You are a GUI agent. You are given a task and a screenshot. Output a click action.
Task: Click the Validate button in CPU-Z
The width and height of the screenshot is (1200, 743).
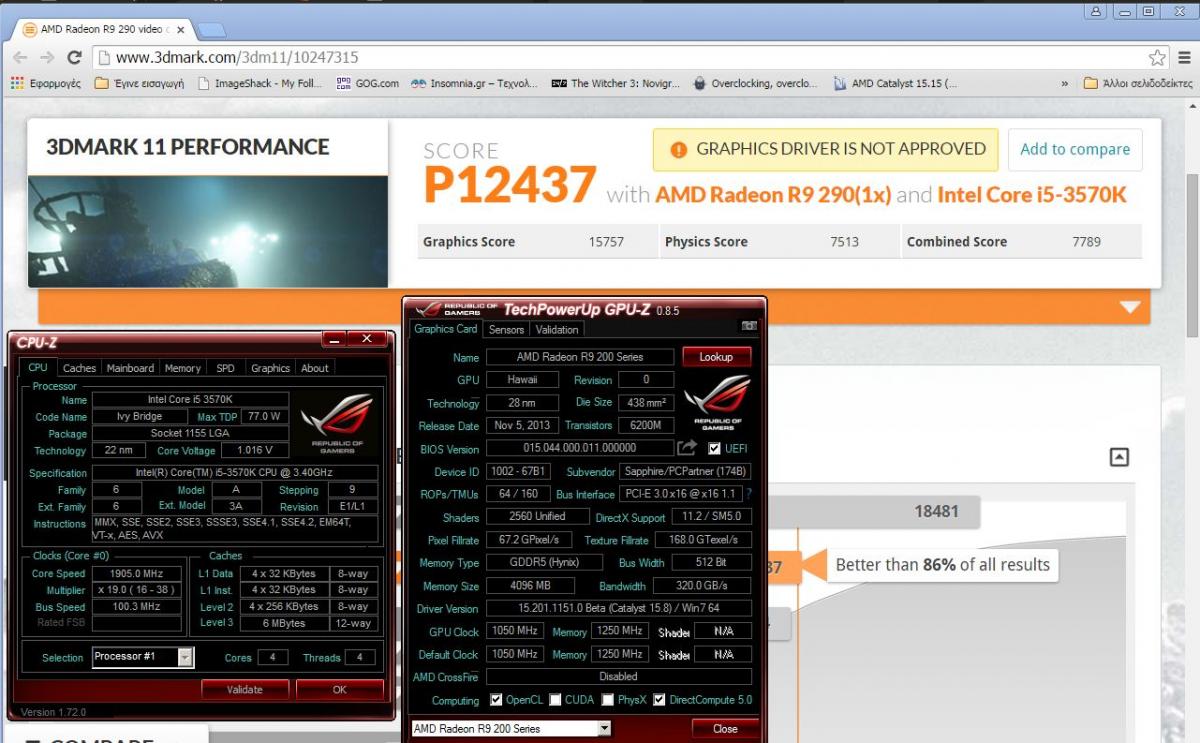click(244, 689)
